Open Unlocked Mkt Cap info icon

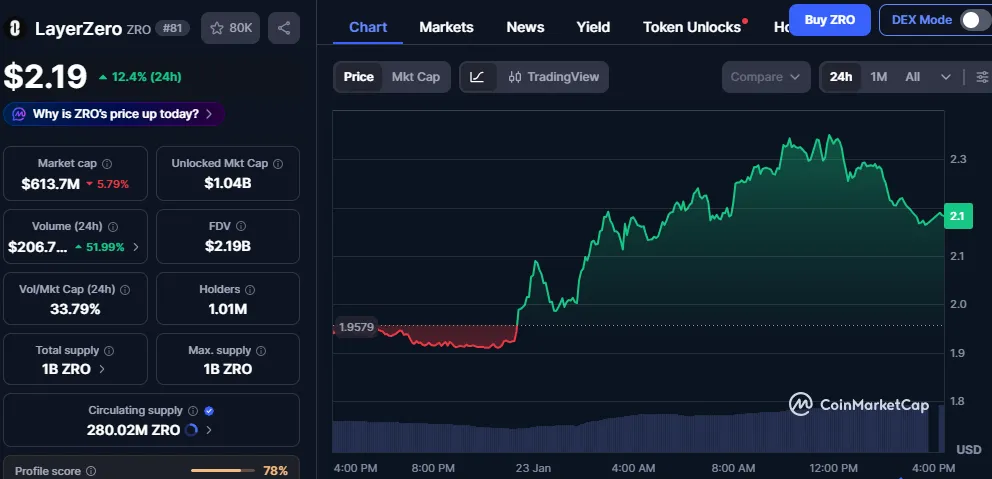(x=278, y=164)
